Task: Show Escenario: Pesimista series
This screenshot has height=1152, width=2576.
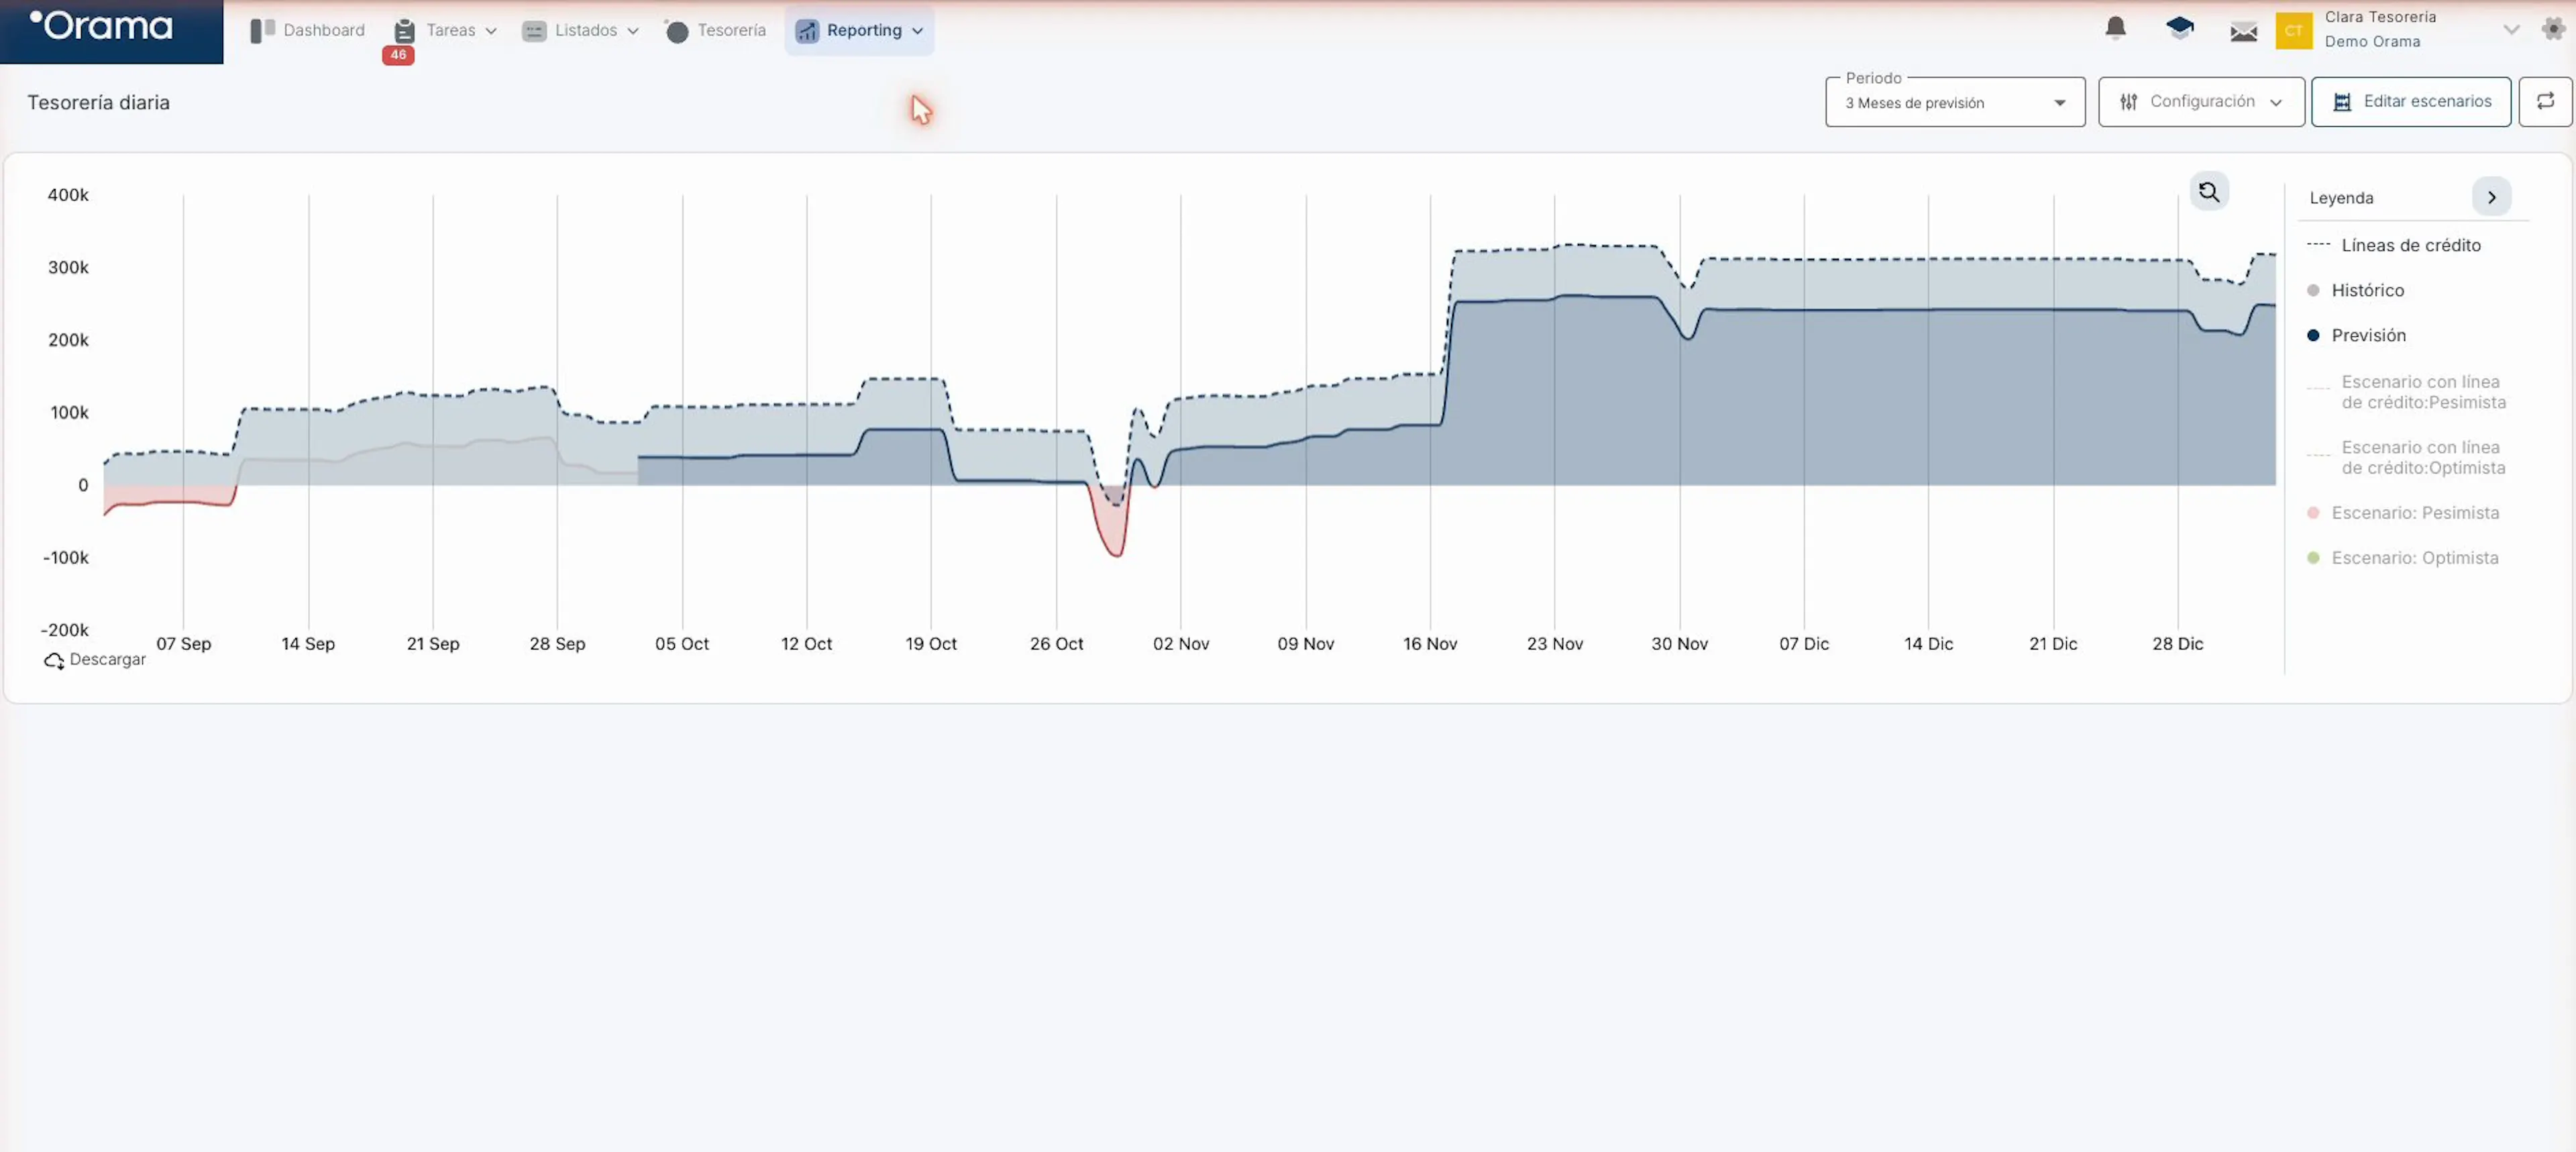Action: point(2402,513)
